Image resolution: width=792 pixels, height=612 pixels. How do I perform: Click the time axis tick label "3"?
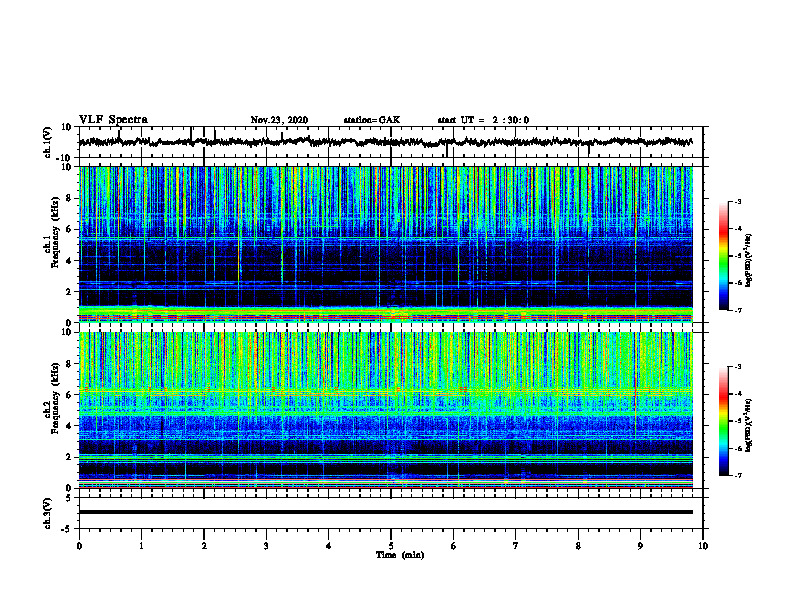(x=266, y=546)
